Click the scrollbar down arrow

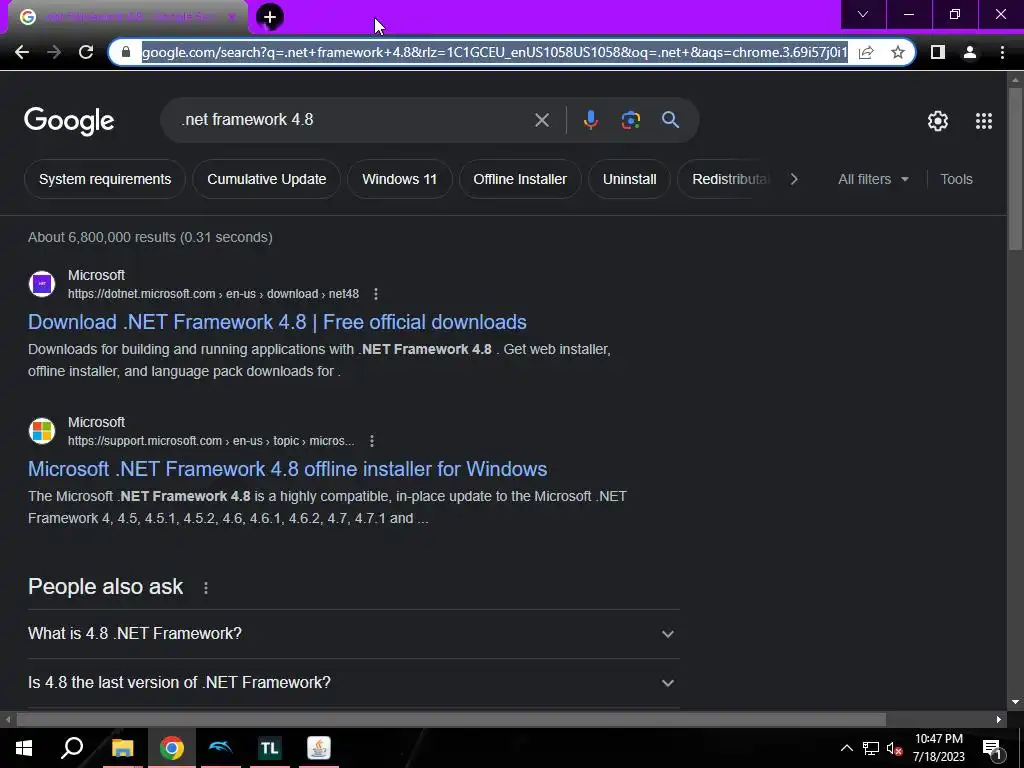(x=1014, y=702)
